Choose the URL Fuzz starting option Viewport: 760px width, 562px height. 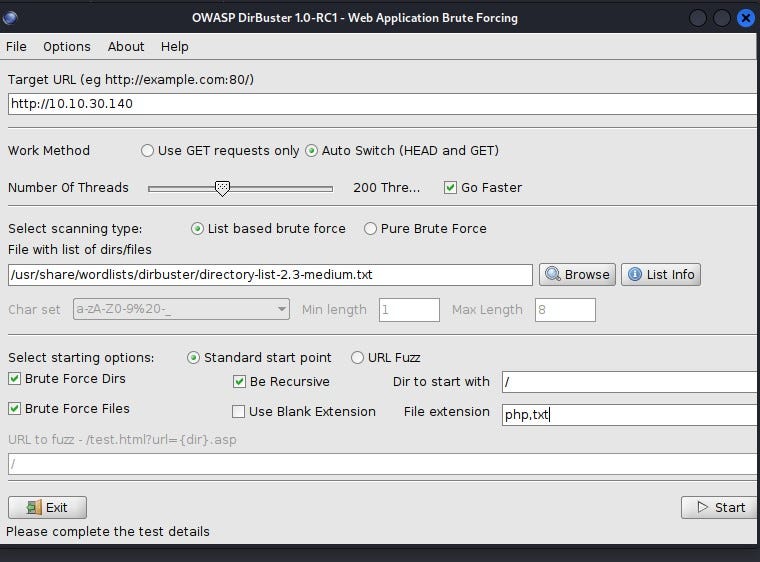[357, 358]
